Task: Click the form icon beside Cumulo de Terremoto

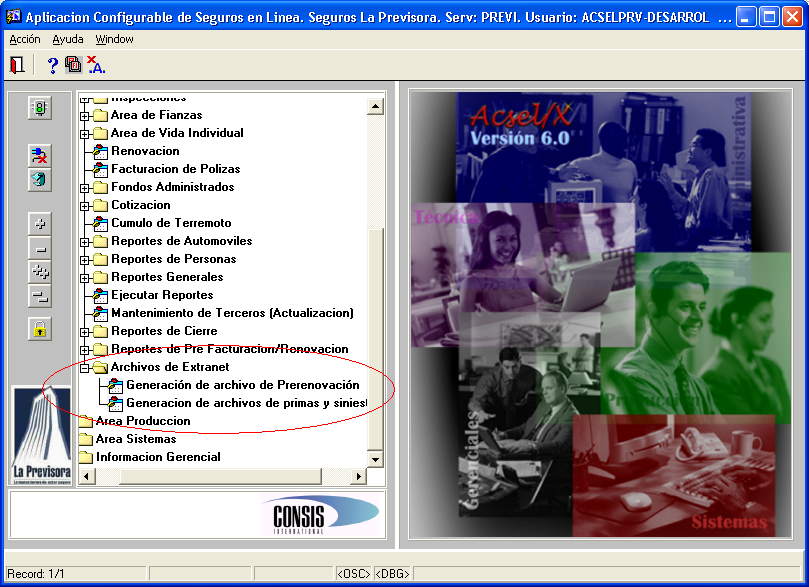Action: (100, 223)
